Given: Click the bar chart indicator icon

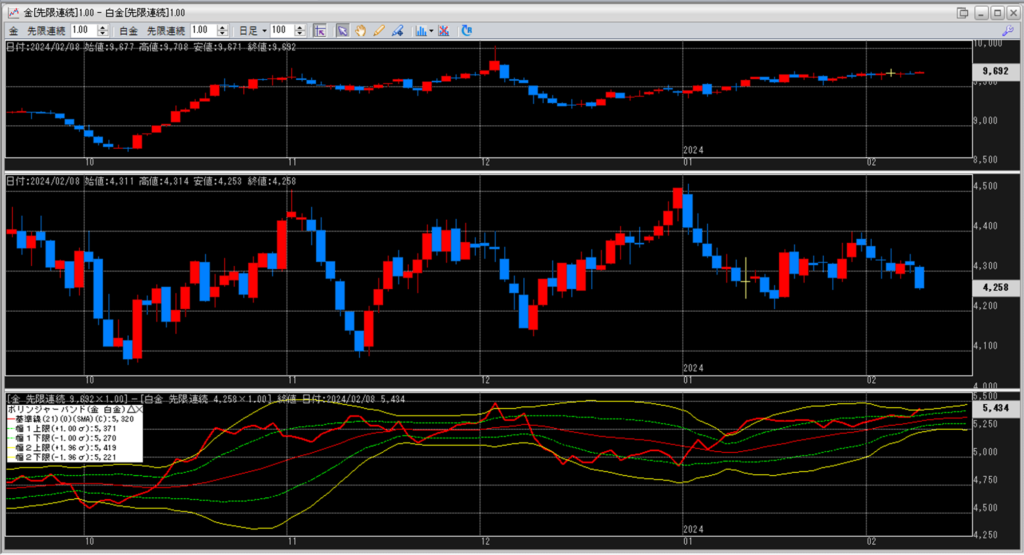Looking at the screenshot, I should pos(419,30).
